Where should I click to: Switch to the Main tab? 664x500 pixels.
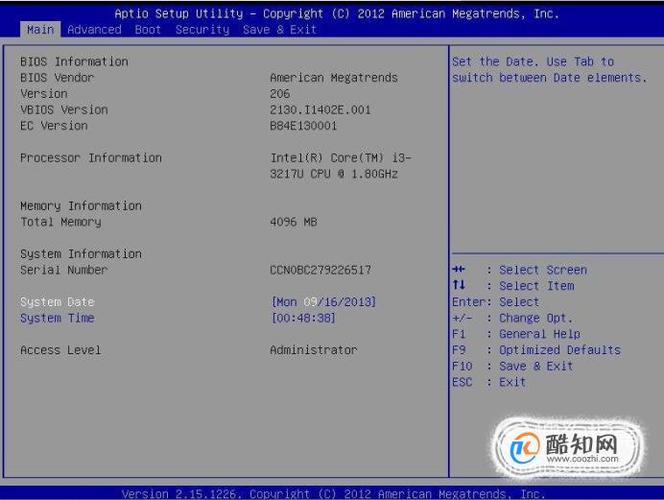click(40, 30)
